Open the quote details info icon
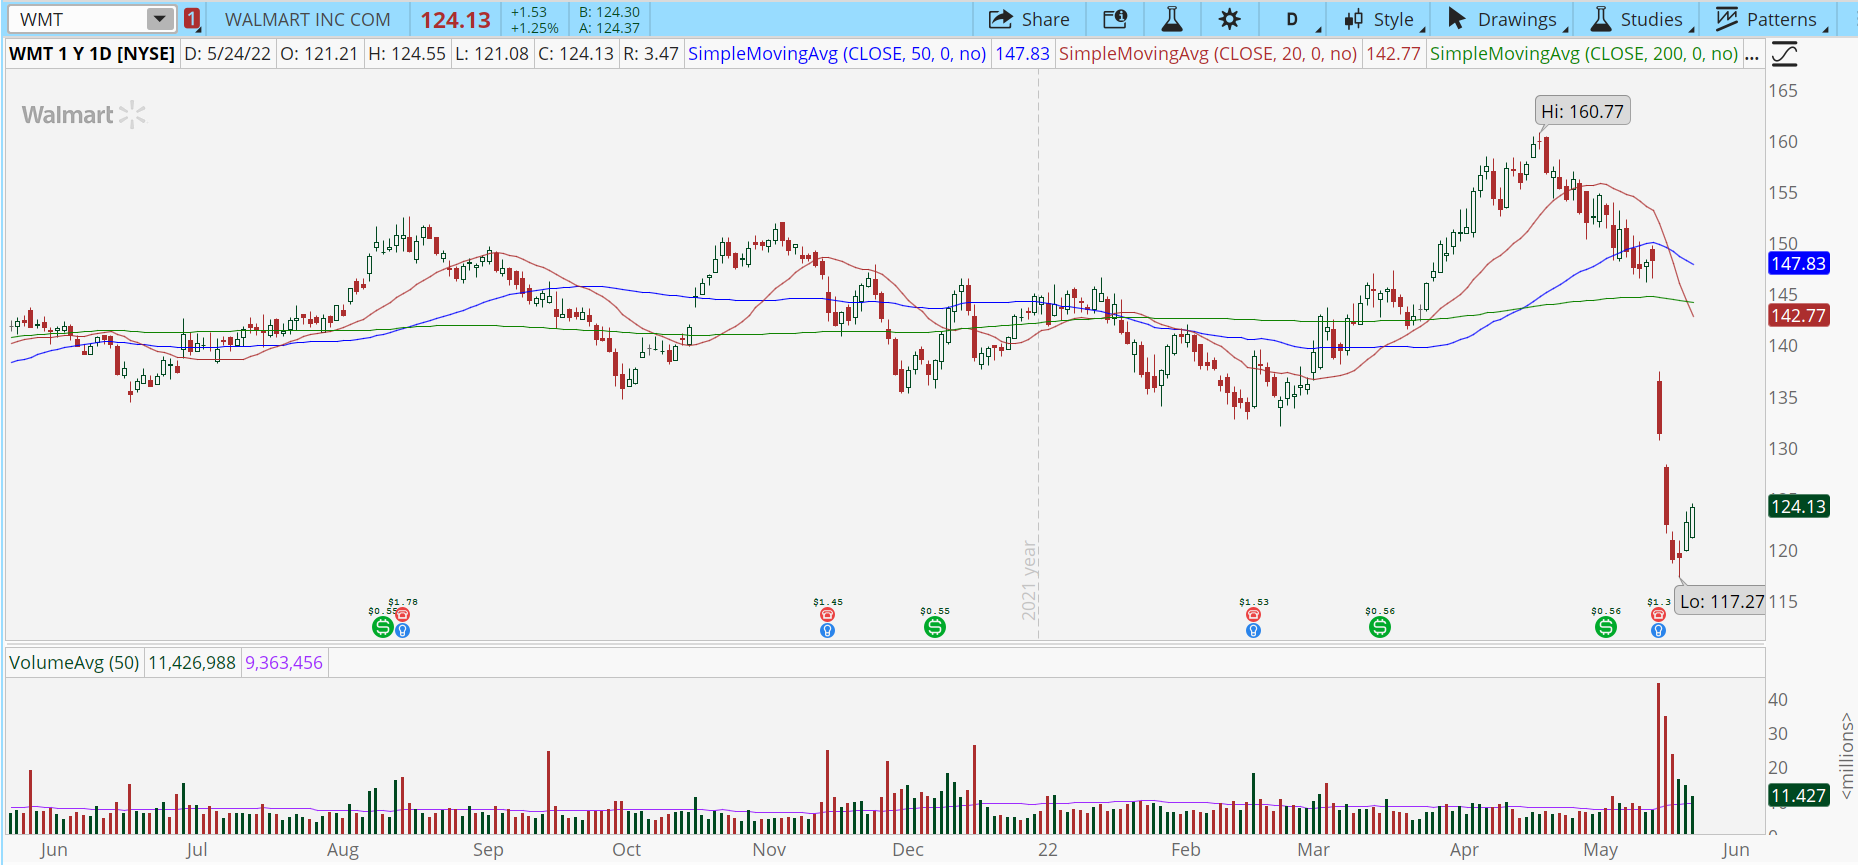Viewport: 1858px width, 865px height. 1115,19
